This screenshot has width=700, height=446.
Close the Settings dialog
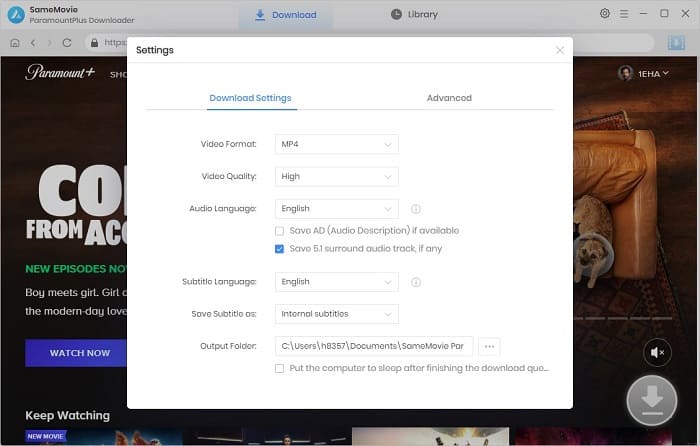560,50
